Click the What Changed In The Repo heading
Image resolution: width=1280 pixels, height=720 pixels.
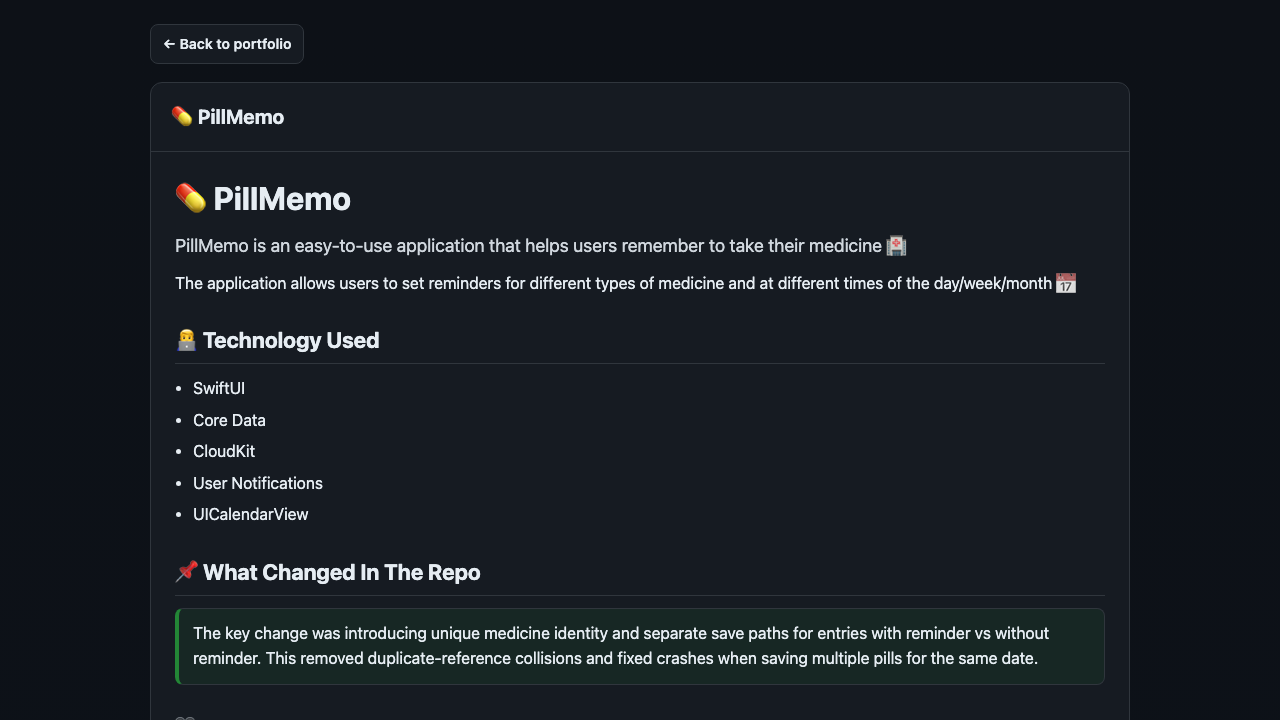[341, 572]
